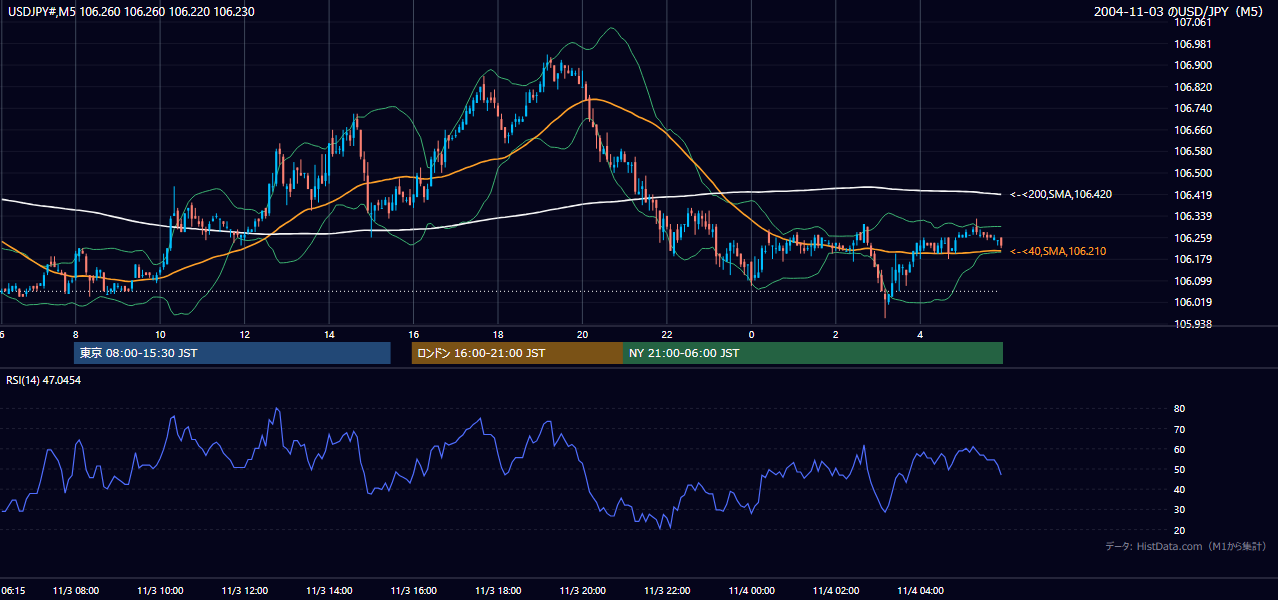
Task: Click hour label 14 under price chart
Action: (329, 334)
